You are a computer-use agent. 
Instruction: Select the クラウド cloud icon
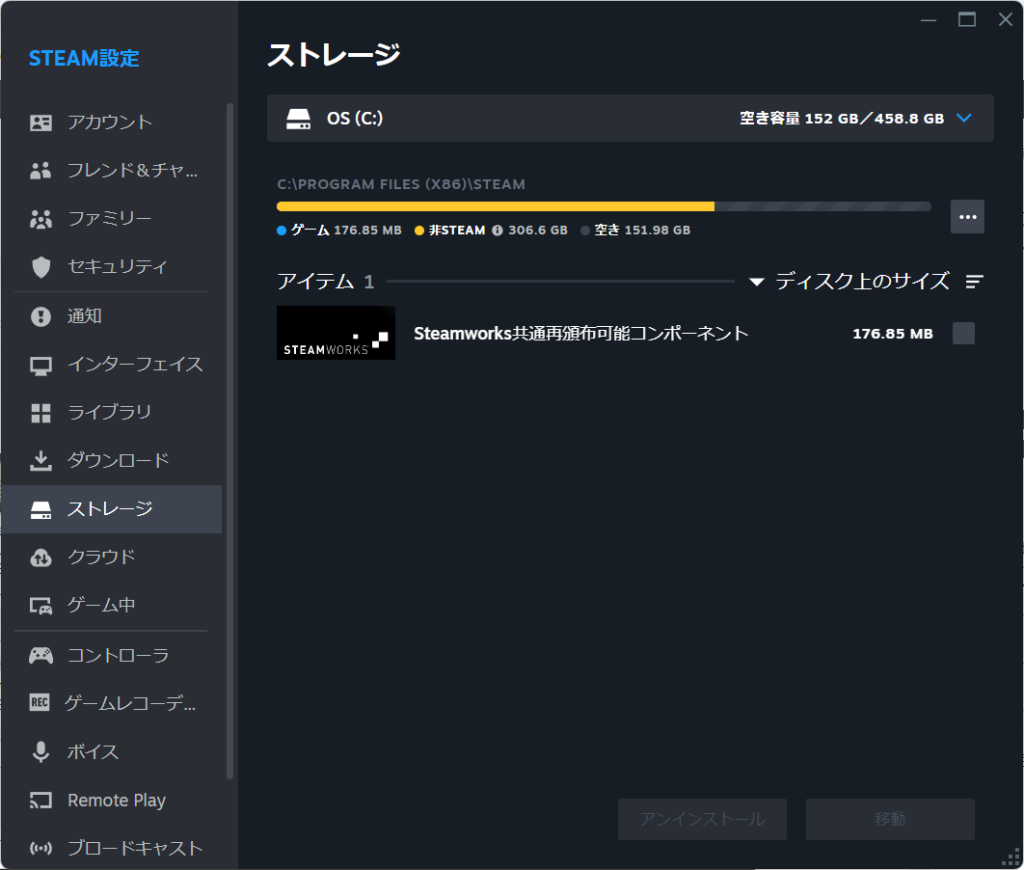40,557
